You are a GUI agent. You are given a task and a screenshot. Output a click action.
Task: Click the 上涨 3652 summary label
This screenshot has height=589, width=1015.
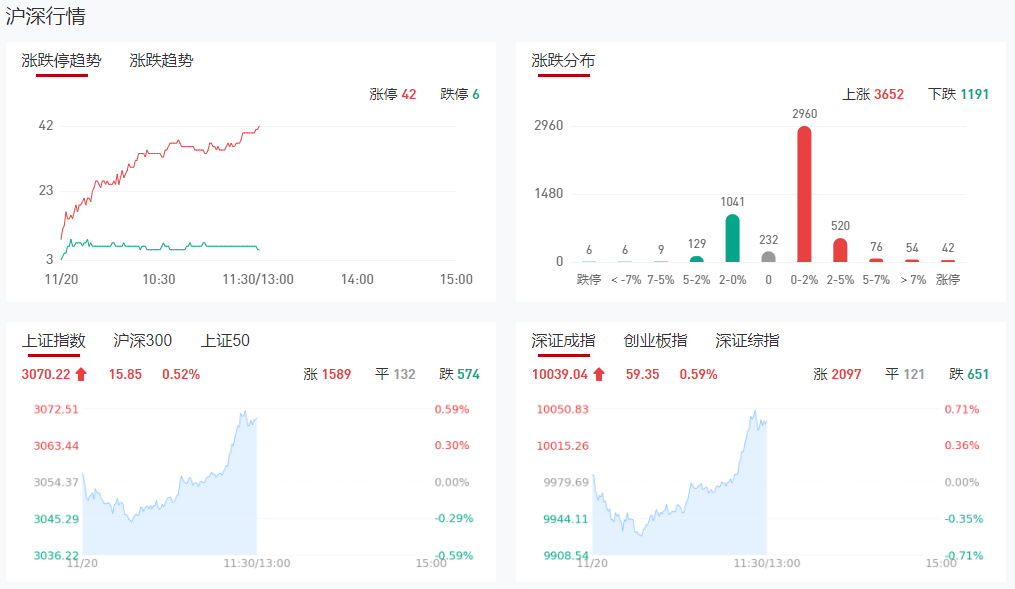click(x=873, y=94)
